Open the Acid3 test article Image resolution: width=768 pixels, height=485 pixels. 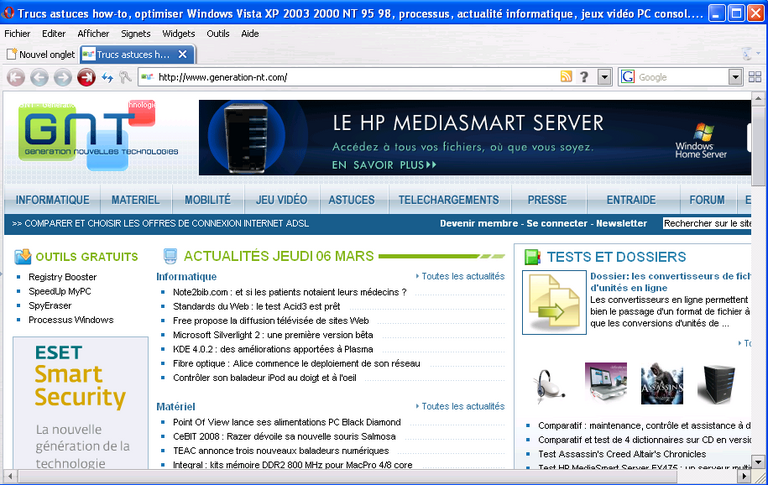click(257, 306)
